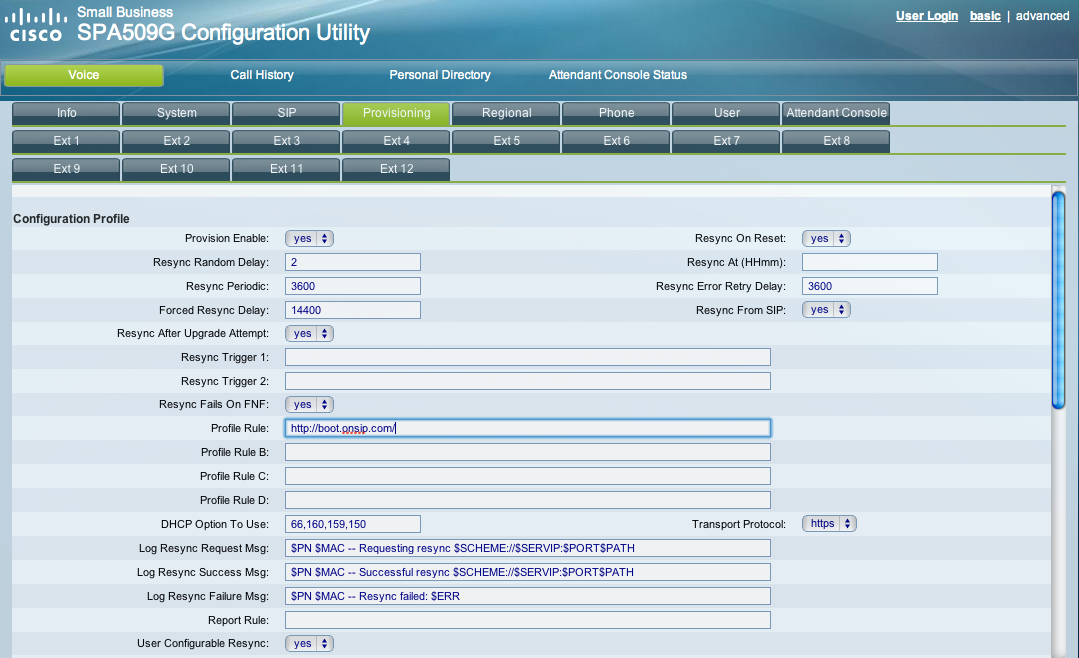This screenshot has width=1079, height=658.
Task: Open the User Configurable Resync dropdown
Action: 310,644
